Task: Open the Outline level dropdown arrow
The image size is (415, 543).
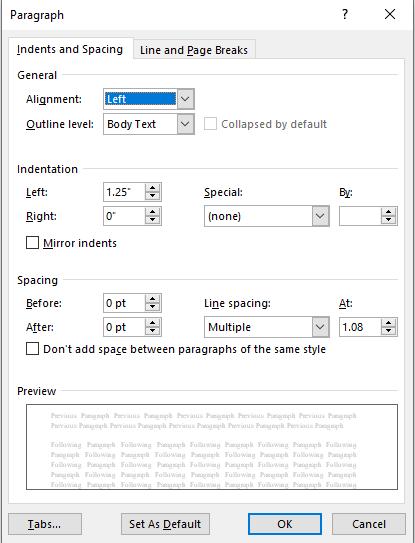Action: tap(186, 124)
